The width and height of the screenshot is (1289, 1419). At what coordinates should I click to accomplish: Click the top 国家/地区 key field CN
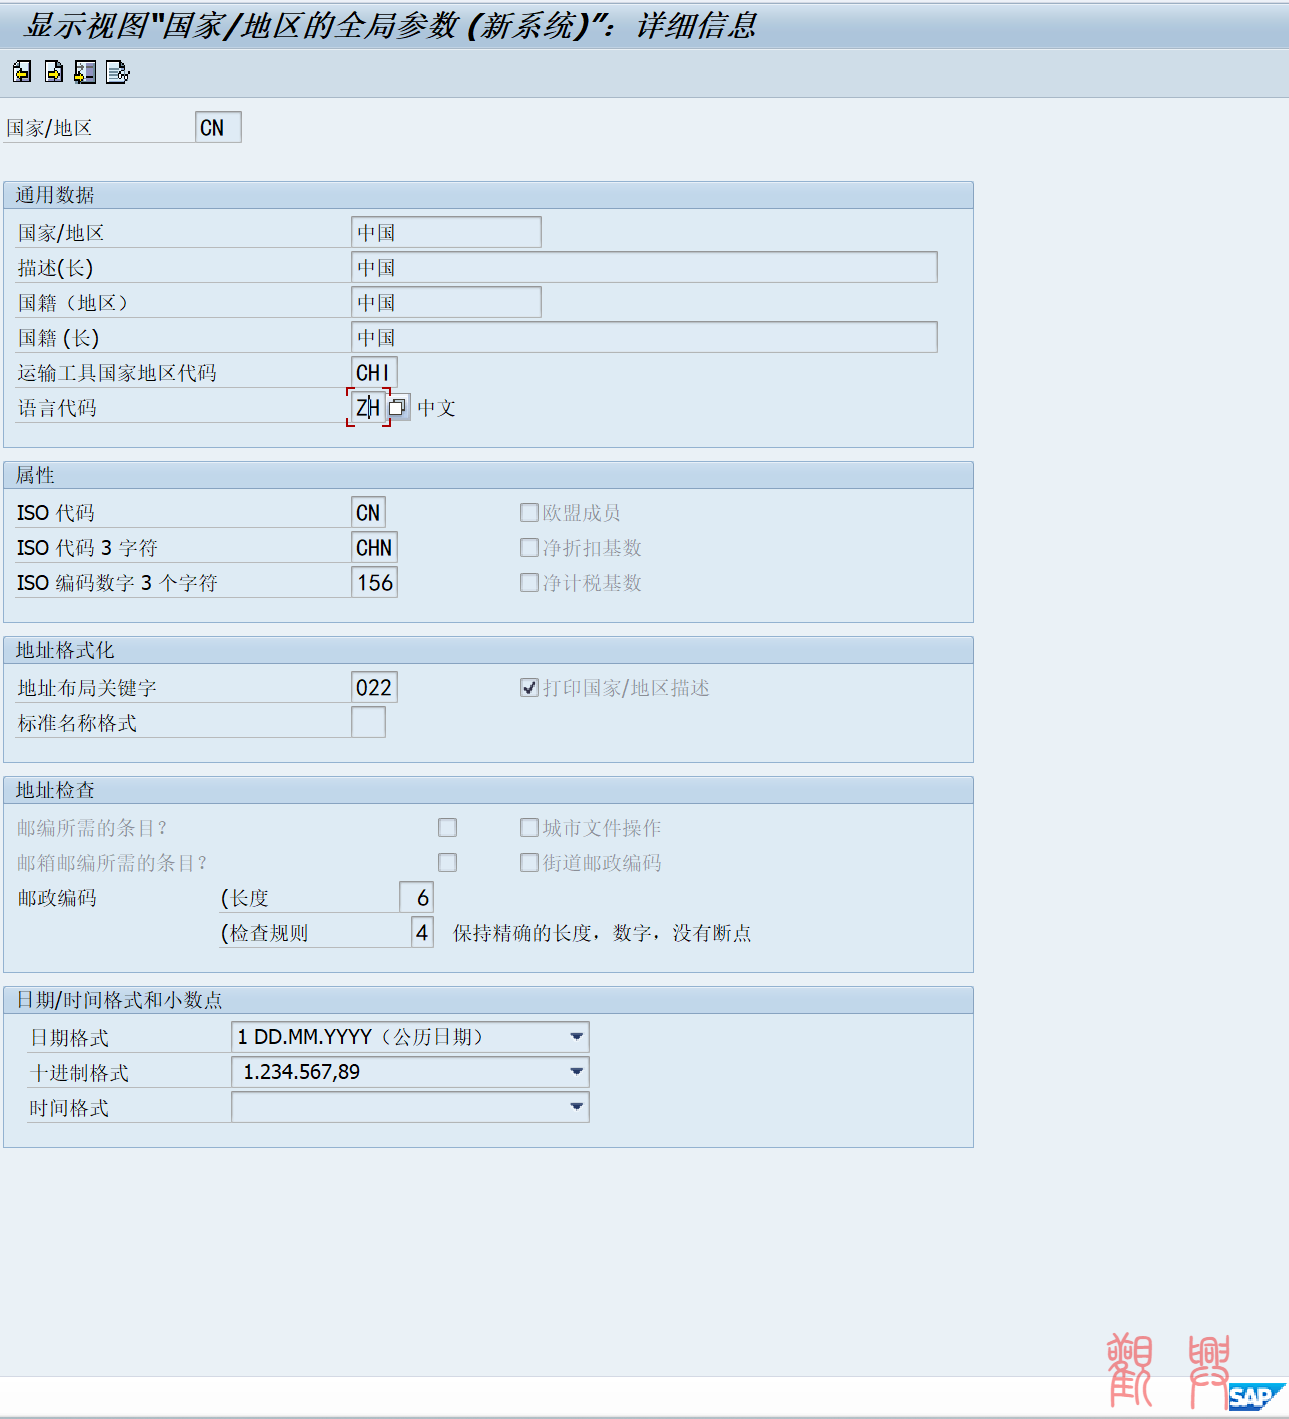(x=218, y=127)
